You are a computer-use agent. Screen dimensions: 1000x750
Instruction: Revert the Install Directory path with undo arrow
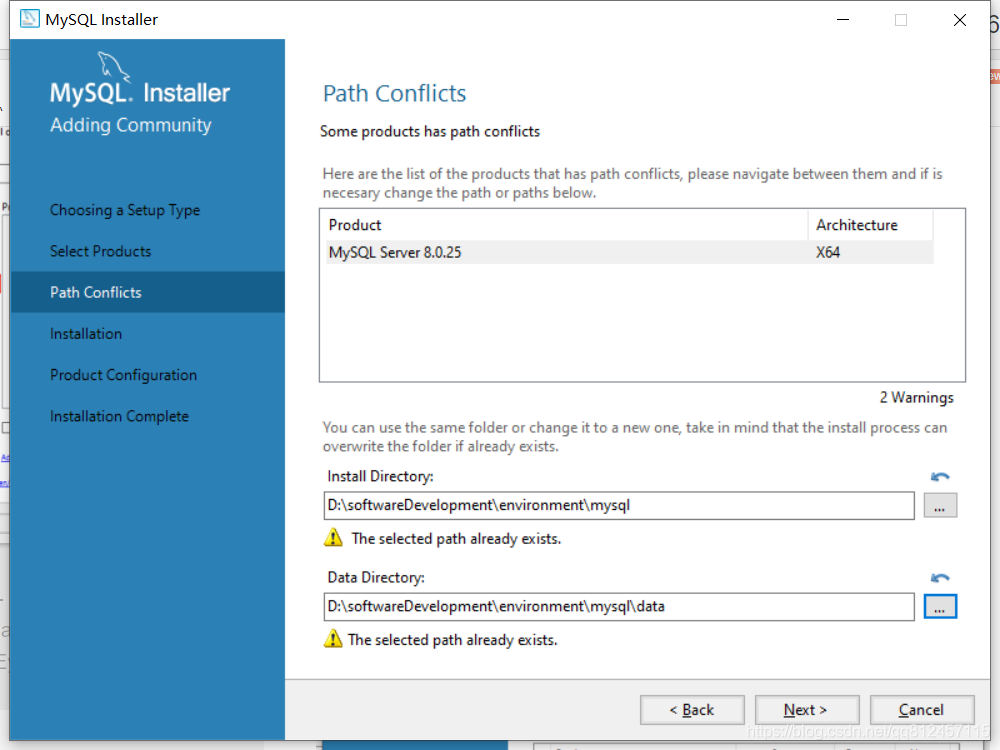pyautogui.click(x=939, y=476)
